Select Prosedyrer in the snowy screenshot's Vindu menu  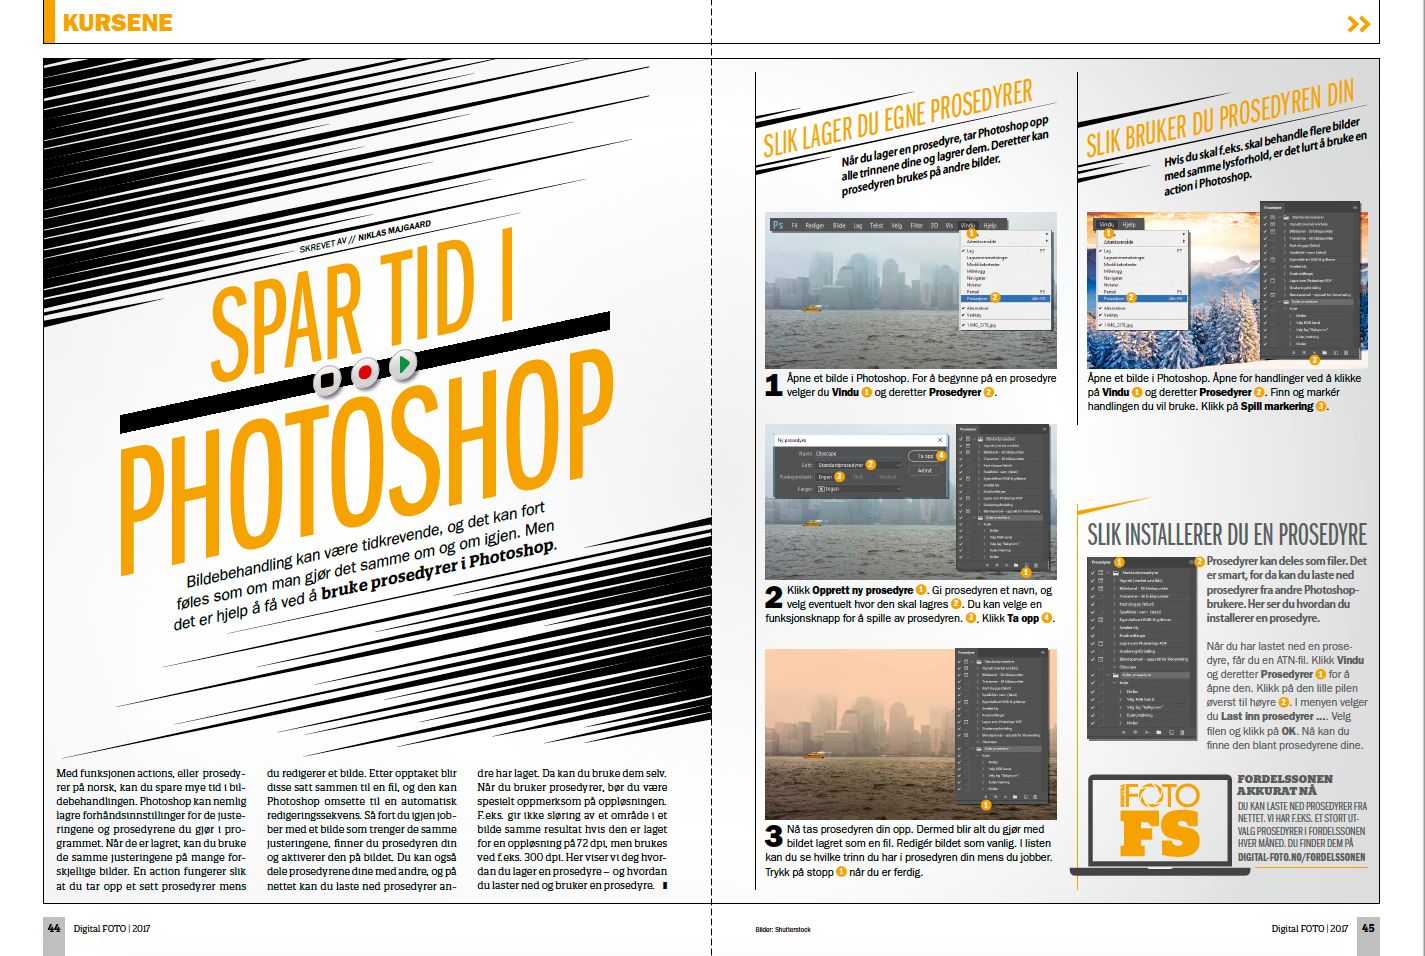point(1142,298)
